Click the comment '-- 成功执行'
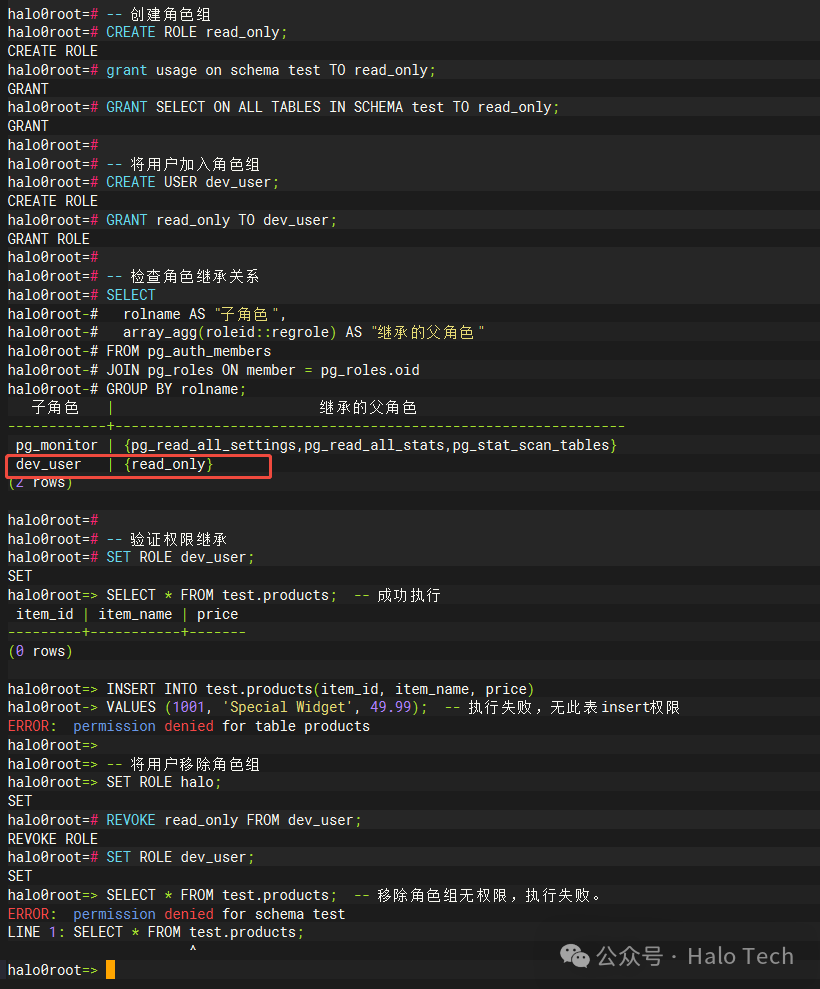Viewport: 820px width, 989px height. click(x=397, y=595)
